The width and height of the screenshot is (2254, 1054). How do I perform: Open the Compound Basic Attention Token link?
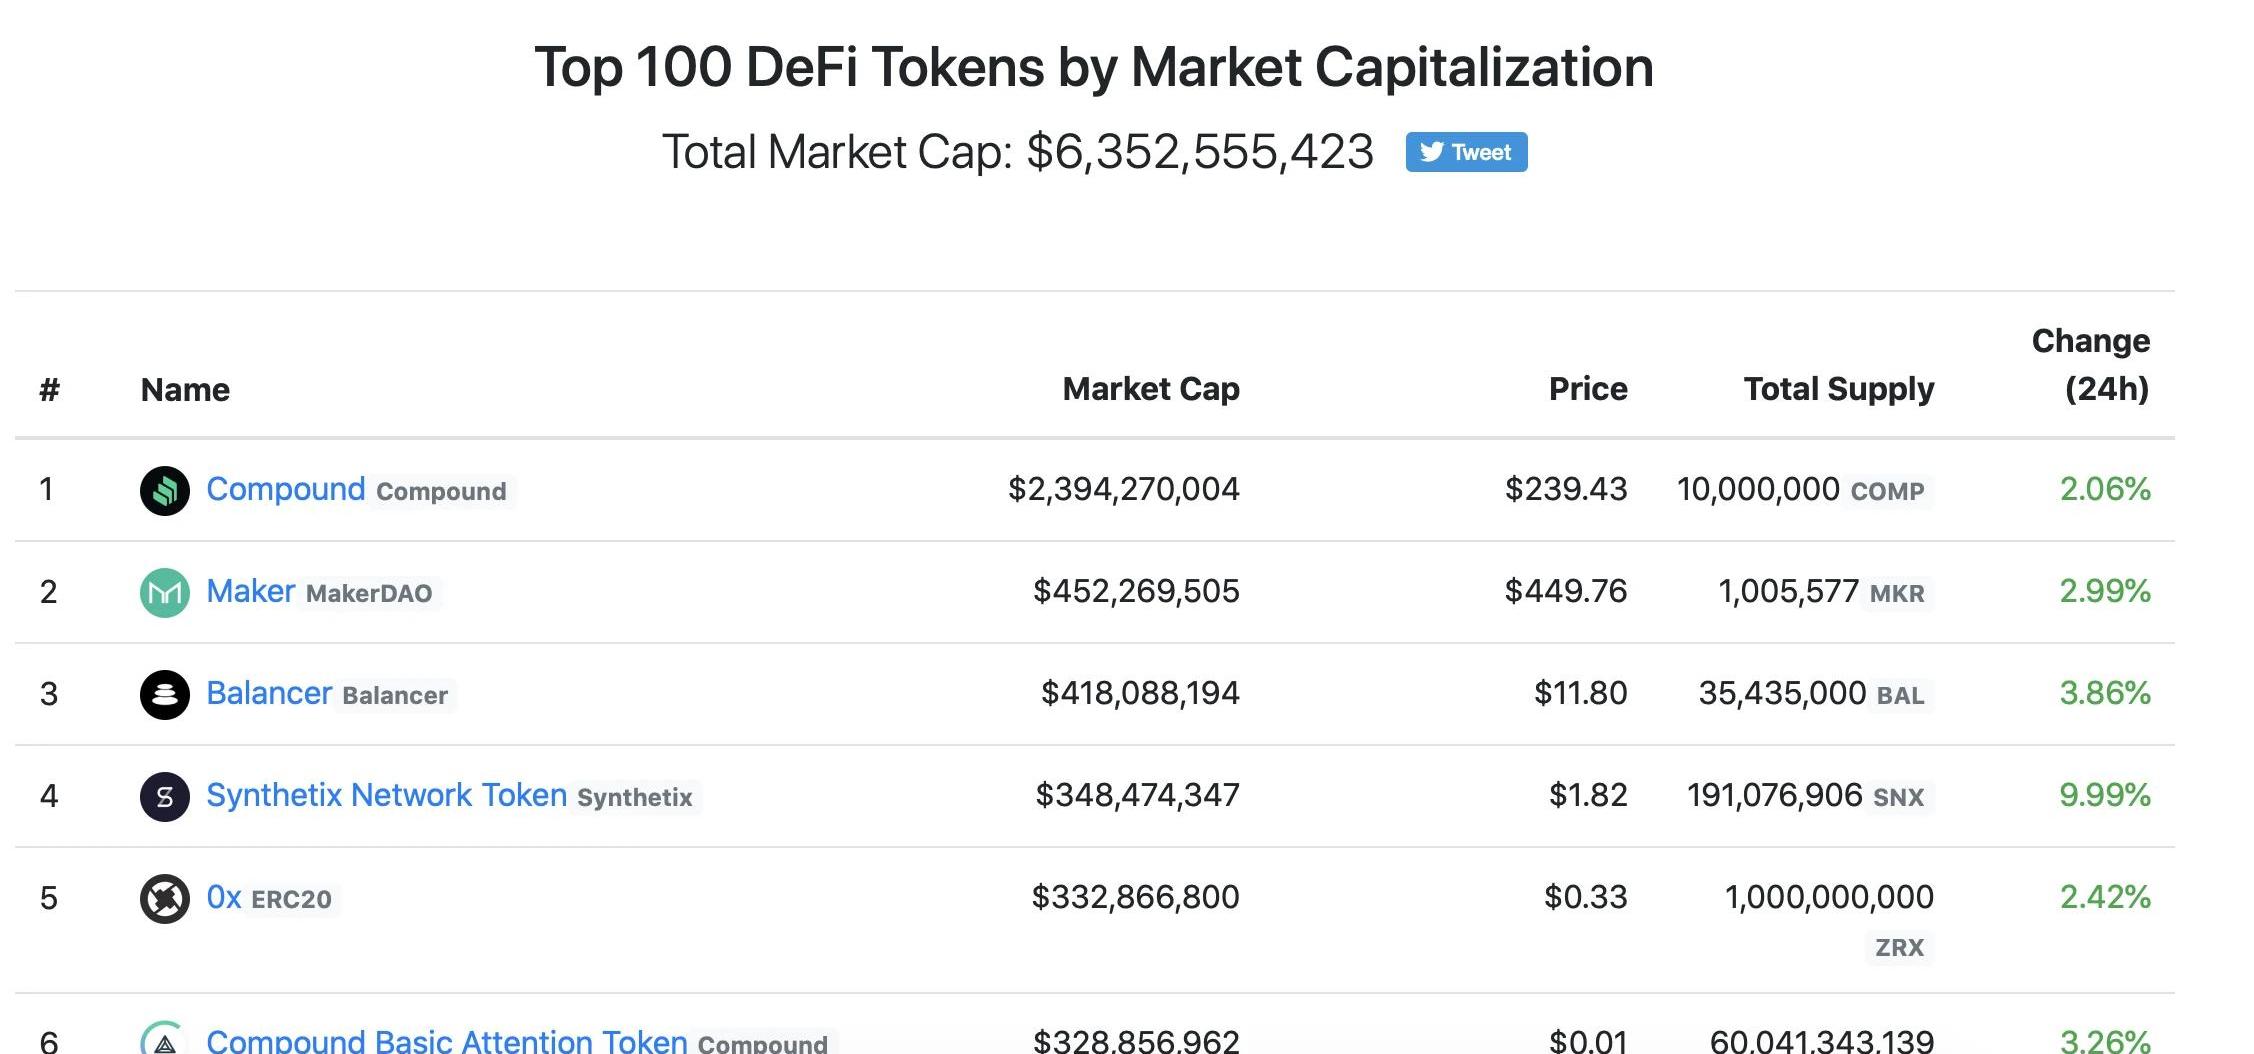446,1040
